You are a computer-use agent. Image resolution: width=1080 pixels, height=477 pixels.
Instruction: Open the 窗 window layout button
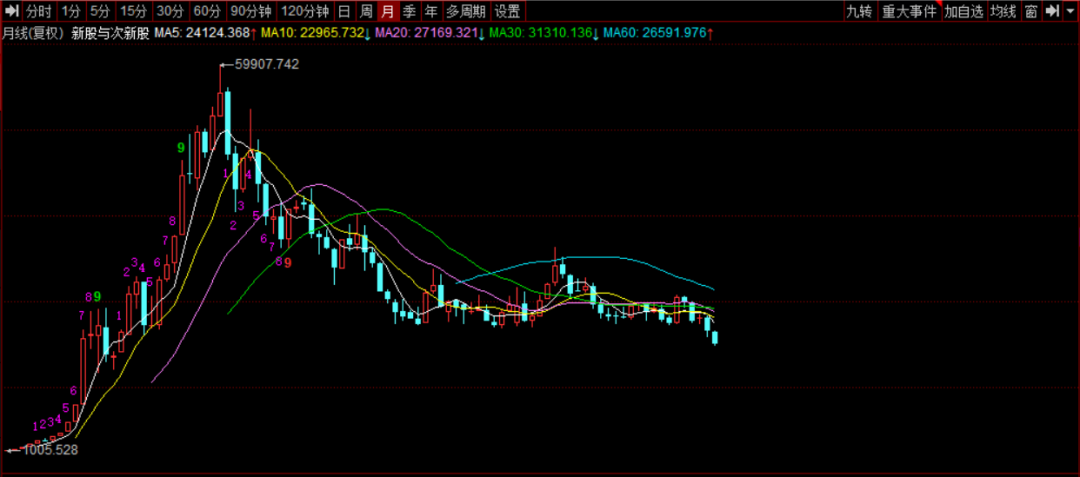pos(1030,12)
